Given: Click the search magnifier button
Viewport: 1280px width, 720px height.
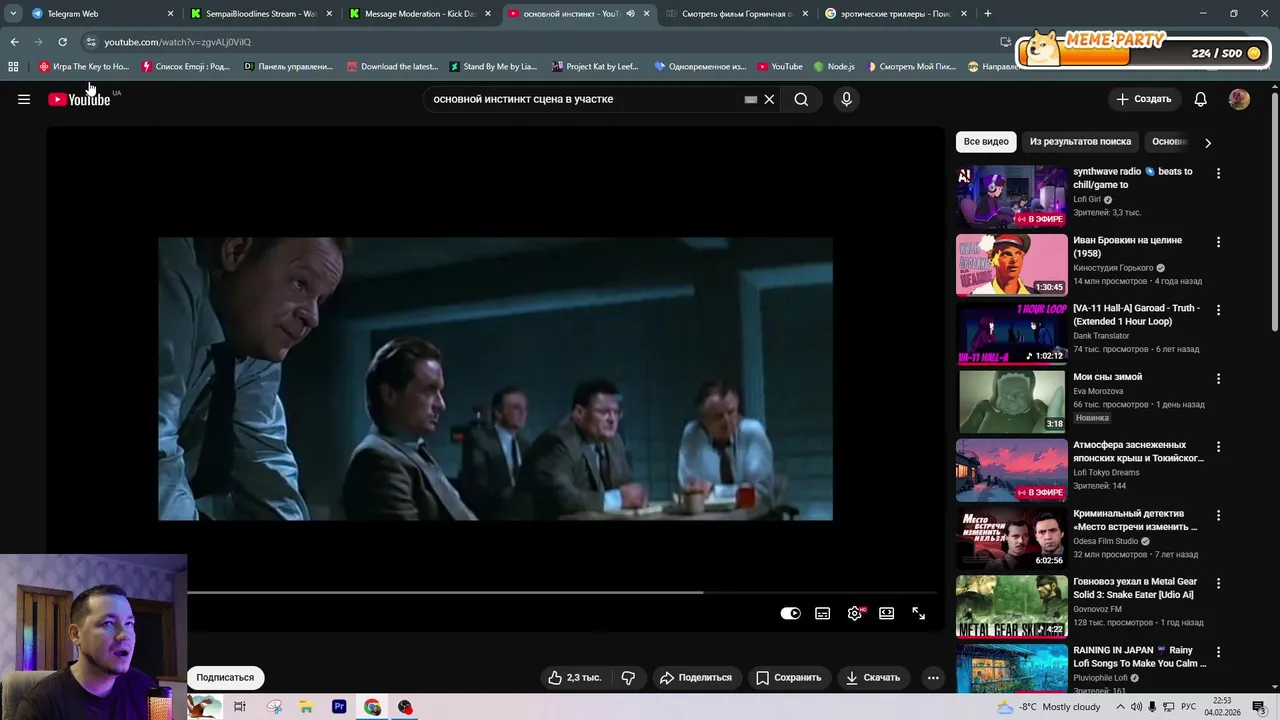Looking at the screenshot, I should (x=801, y=99).
